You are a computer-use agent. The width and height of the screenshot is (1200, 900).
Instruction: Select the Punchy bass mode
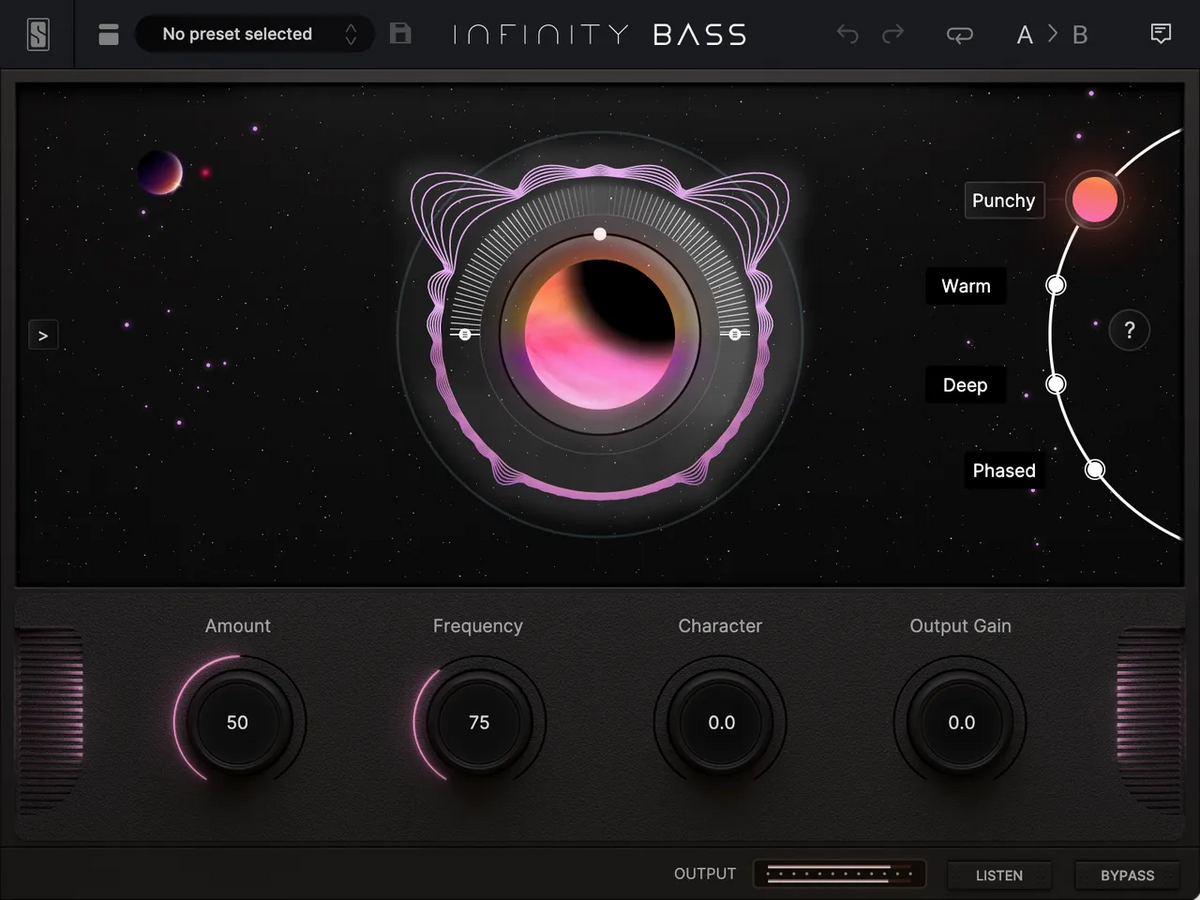[1003, 200]
